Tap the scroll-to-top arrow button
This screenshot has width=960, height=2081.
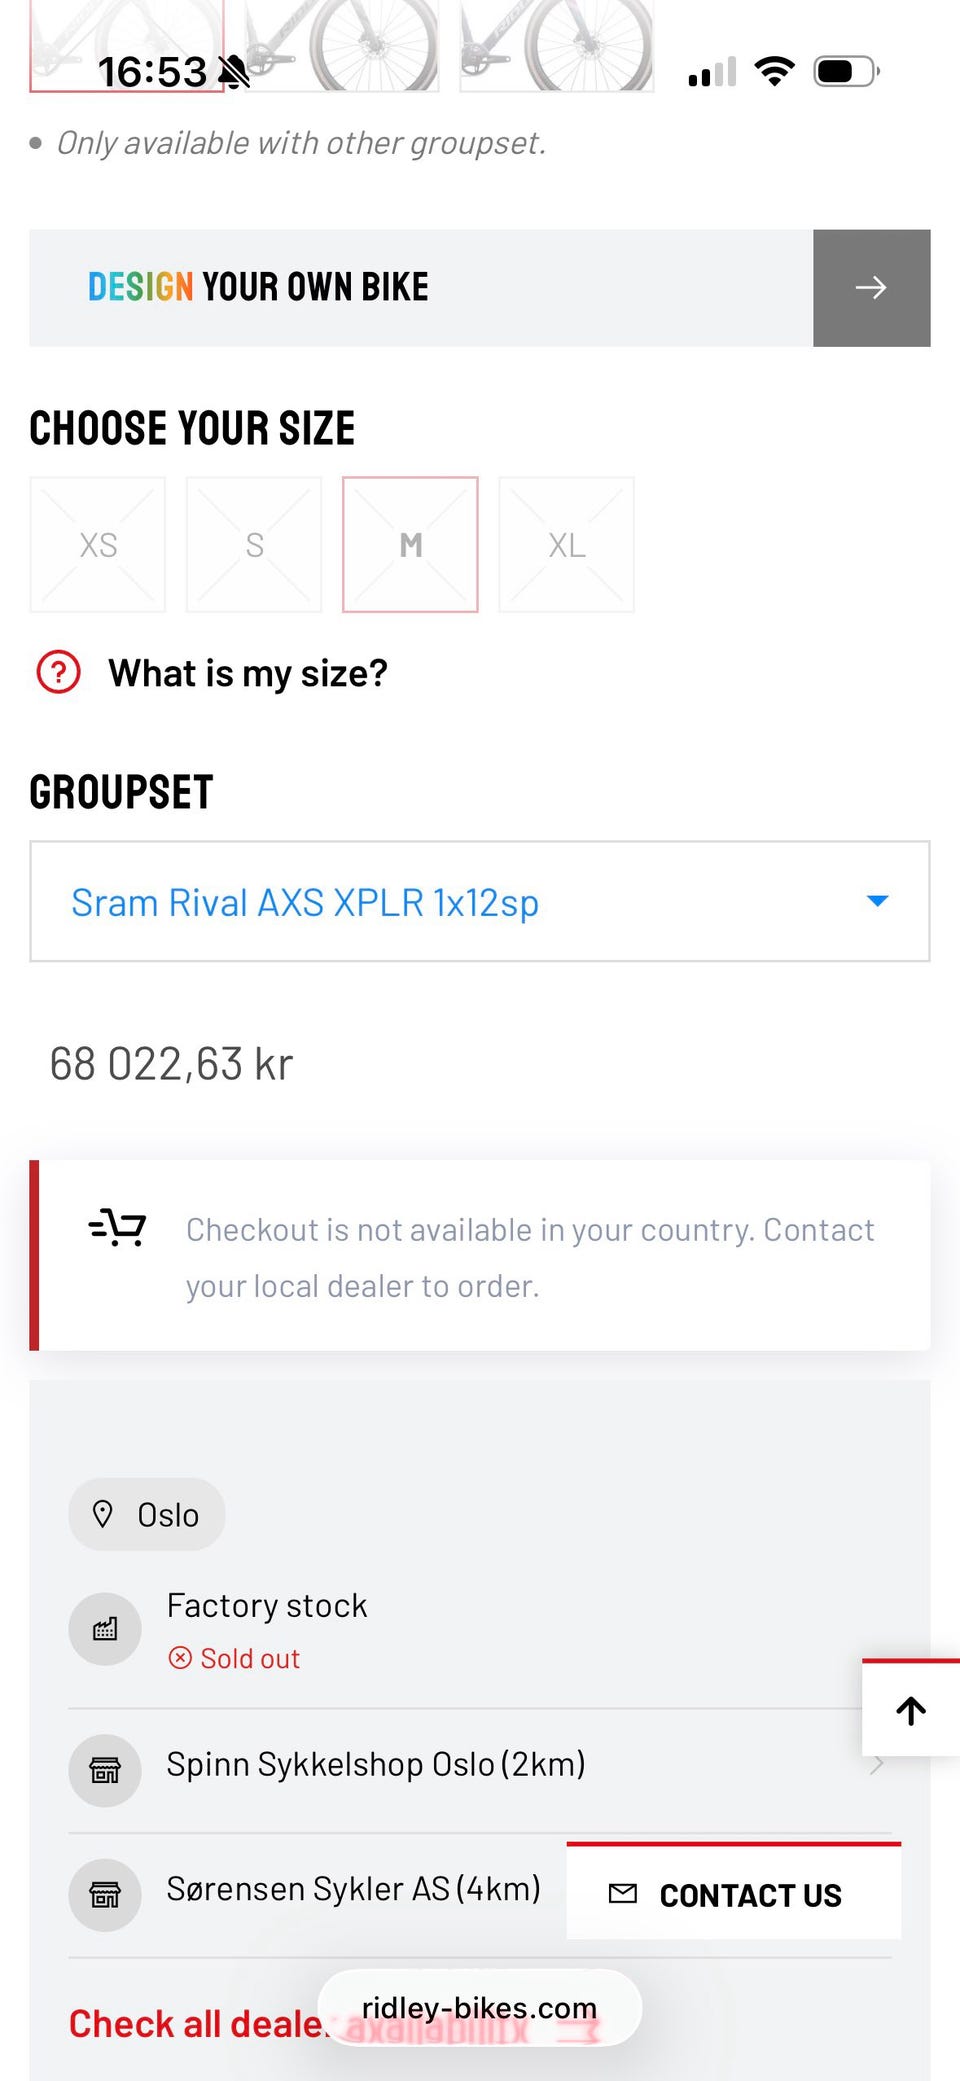pos(910,1710)
